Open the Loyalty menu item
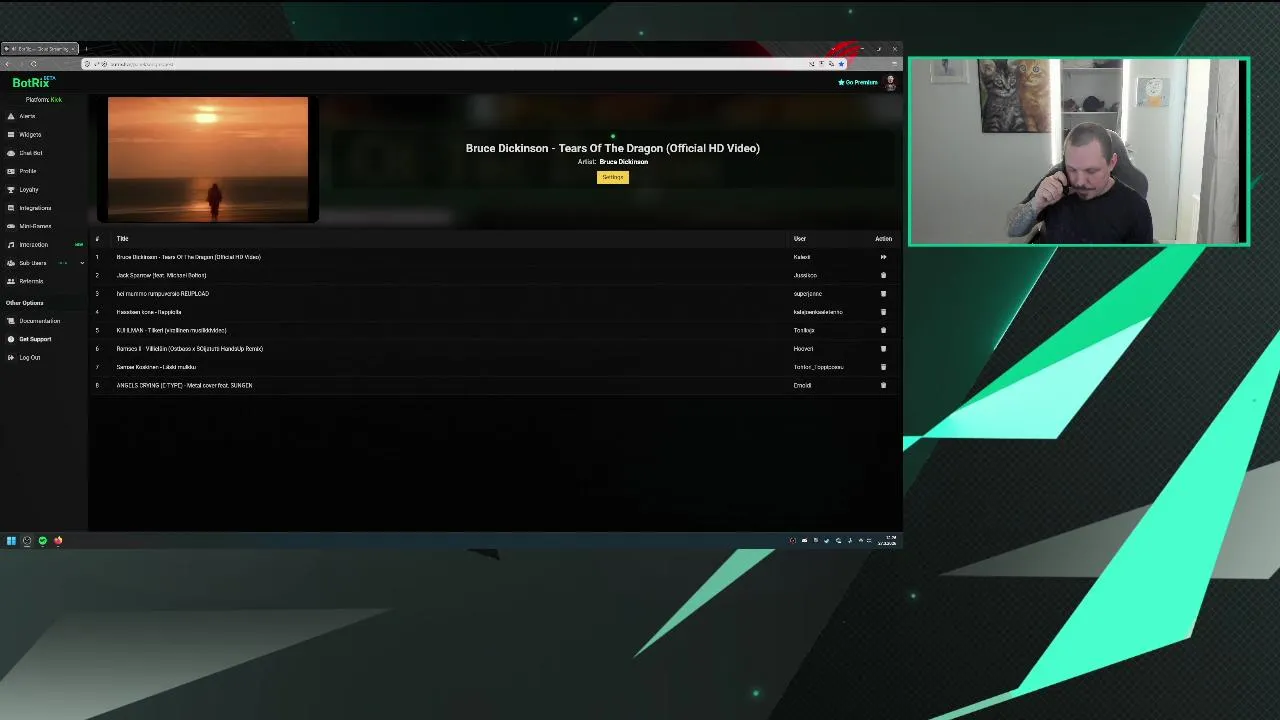Image resolution: width=1280 pixels, height=720 pixels. pyautogui.click(x=29, y=189)
